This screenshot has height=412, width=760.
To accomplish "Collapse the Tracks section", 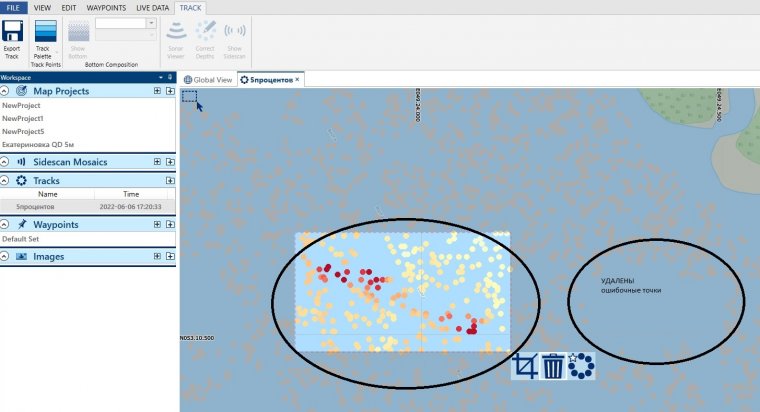I will pos(6,181).
